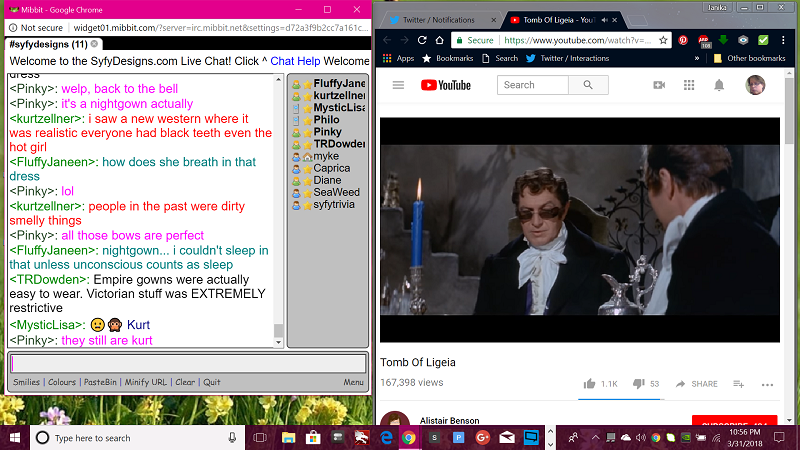Reload the YouTube page
Image resolution: width=800 pixels, height=450 pixels.
pyautogui.click(x=422, y=40)
